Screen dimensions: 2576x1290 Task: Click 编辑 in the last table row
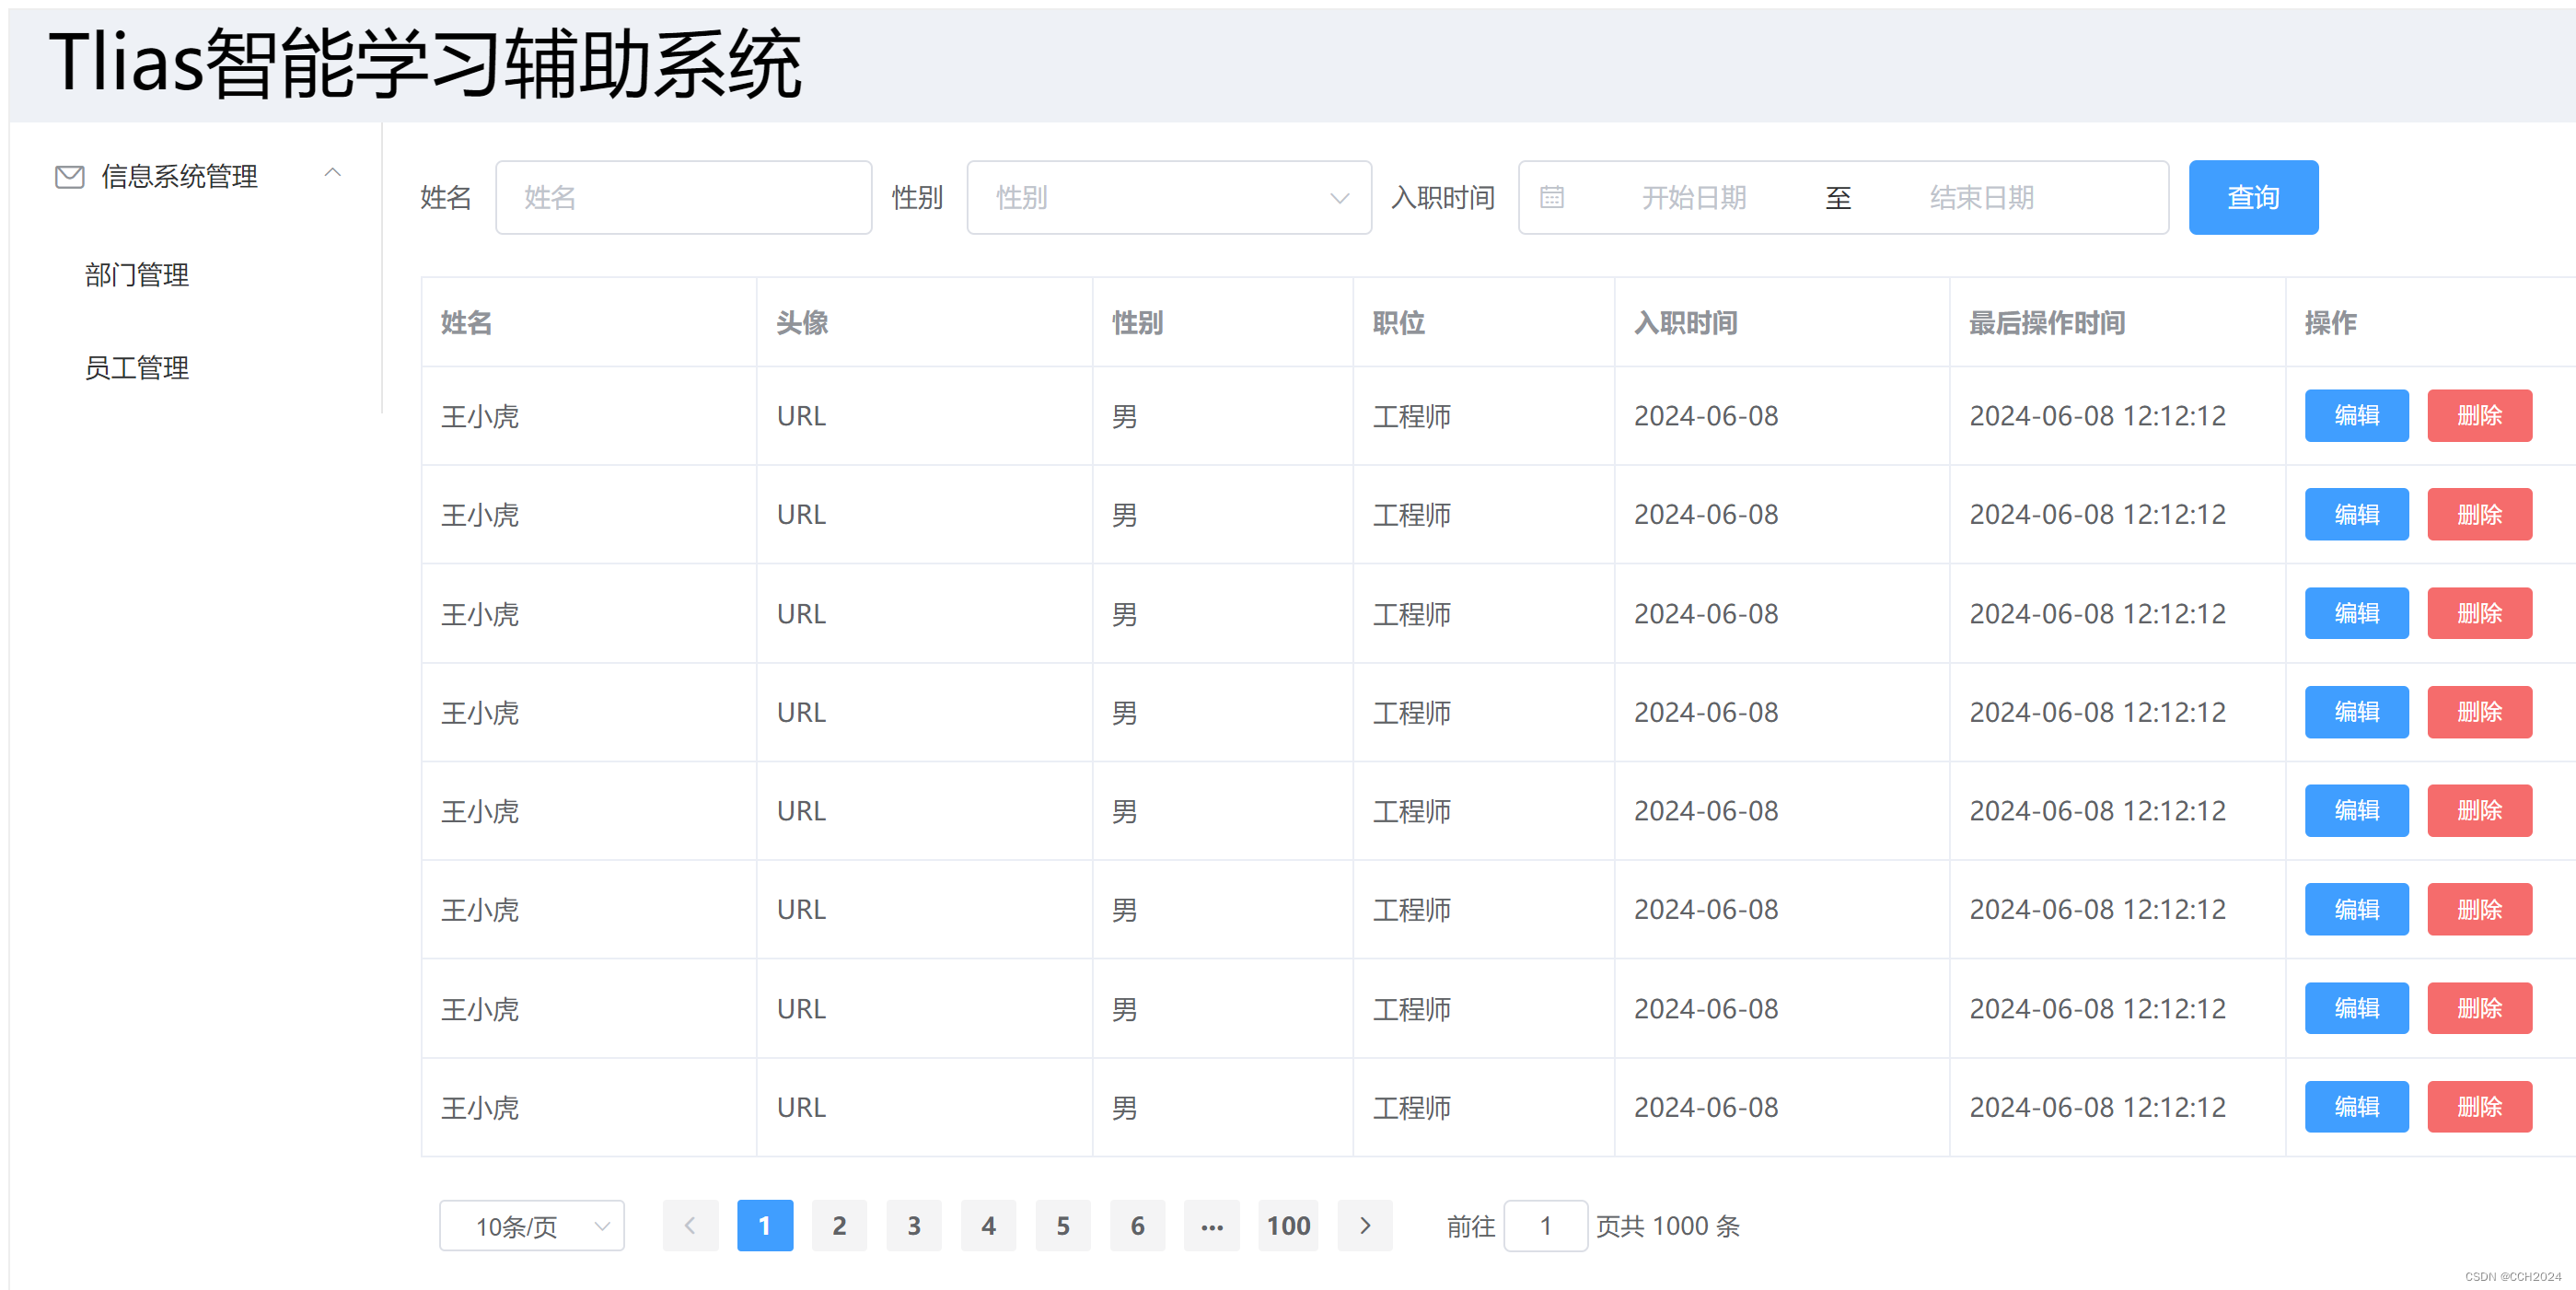coord(2356,1107)
